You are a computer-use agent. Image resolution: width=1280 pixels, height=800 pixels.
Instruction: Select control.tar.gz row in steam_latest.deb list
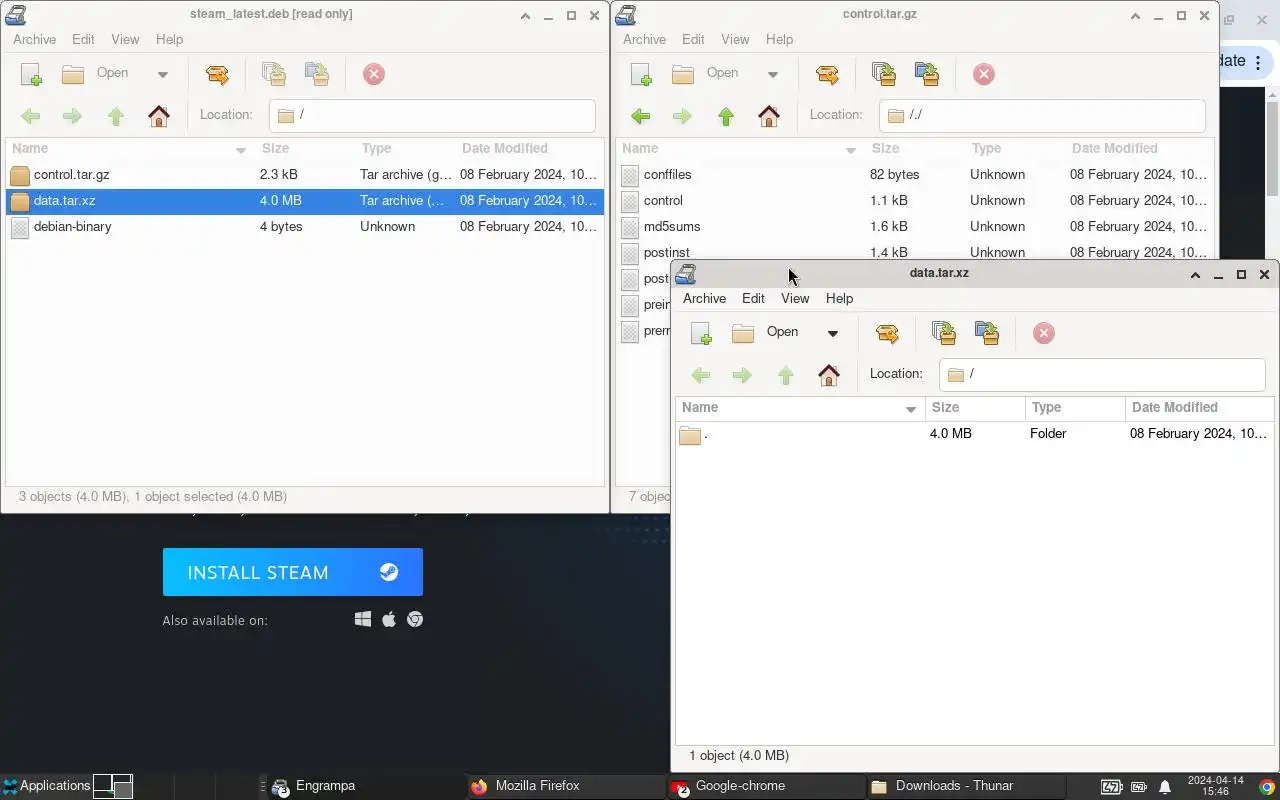pyautogui.click(x=305, y=174)
